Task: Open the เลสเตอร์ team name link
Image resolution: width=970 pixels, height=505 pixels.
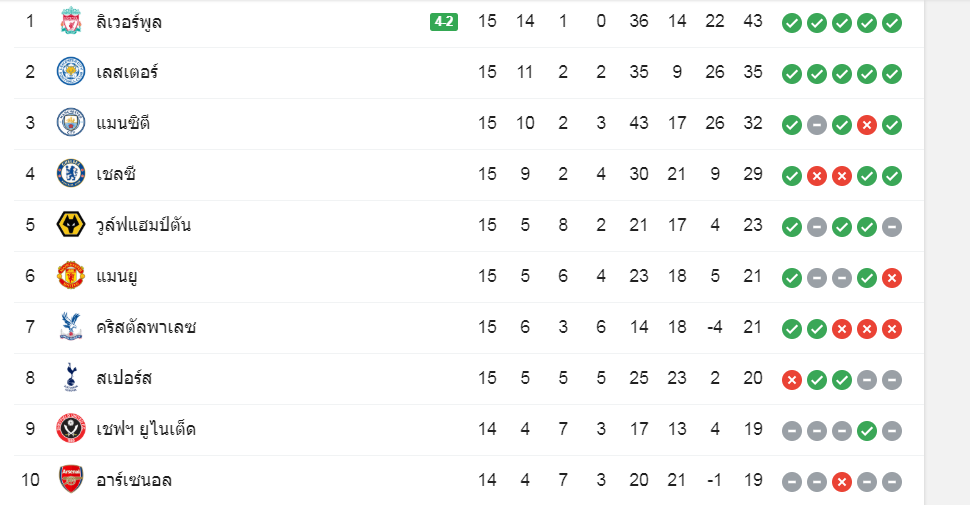Action: coord(127,72)
